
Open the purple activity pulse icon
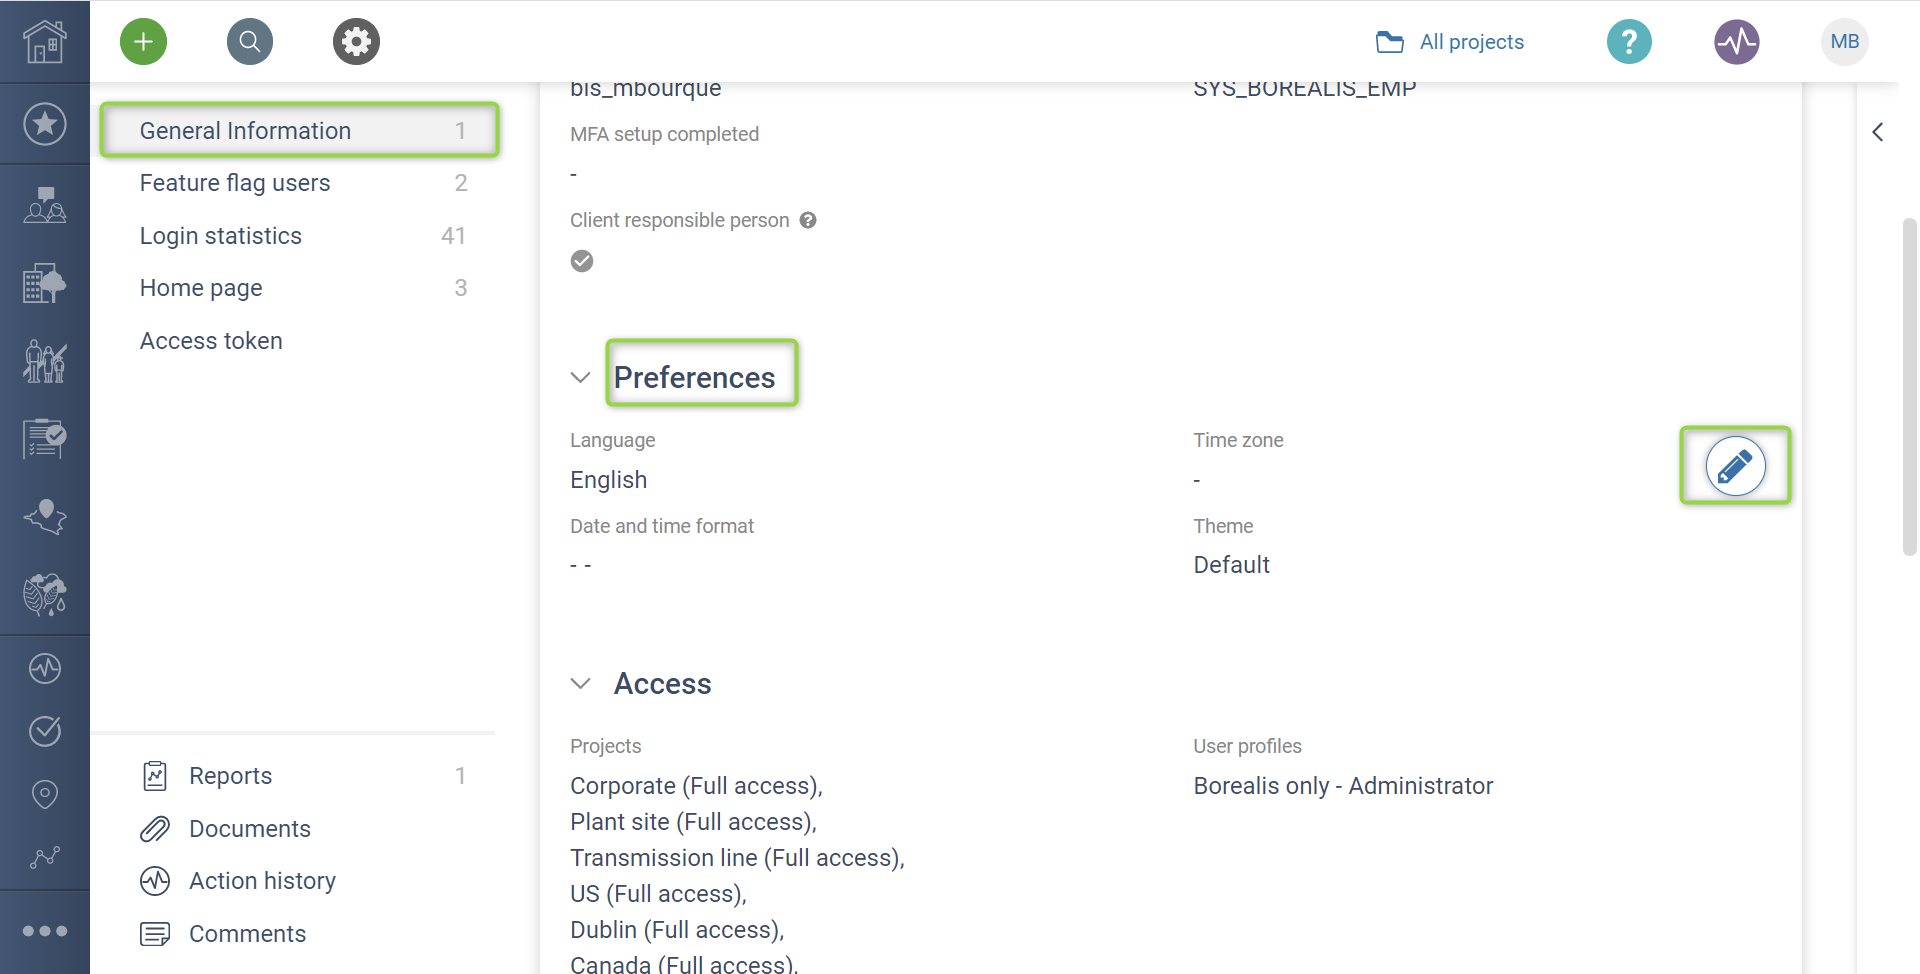(1737, 42)
